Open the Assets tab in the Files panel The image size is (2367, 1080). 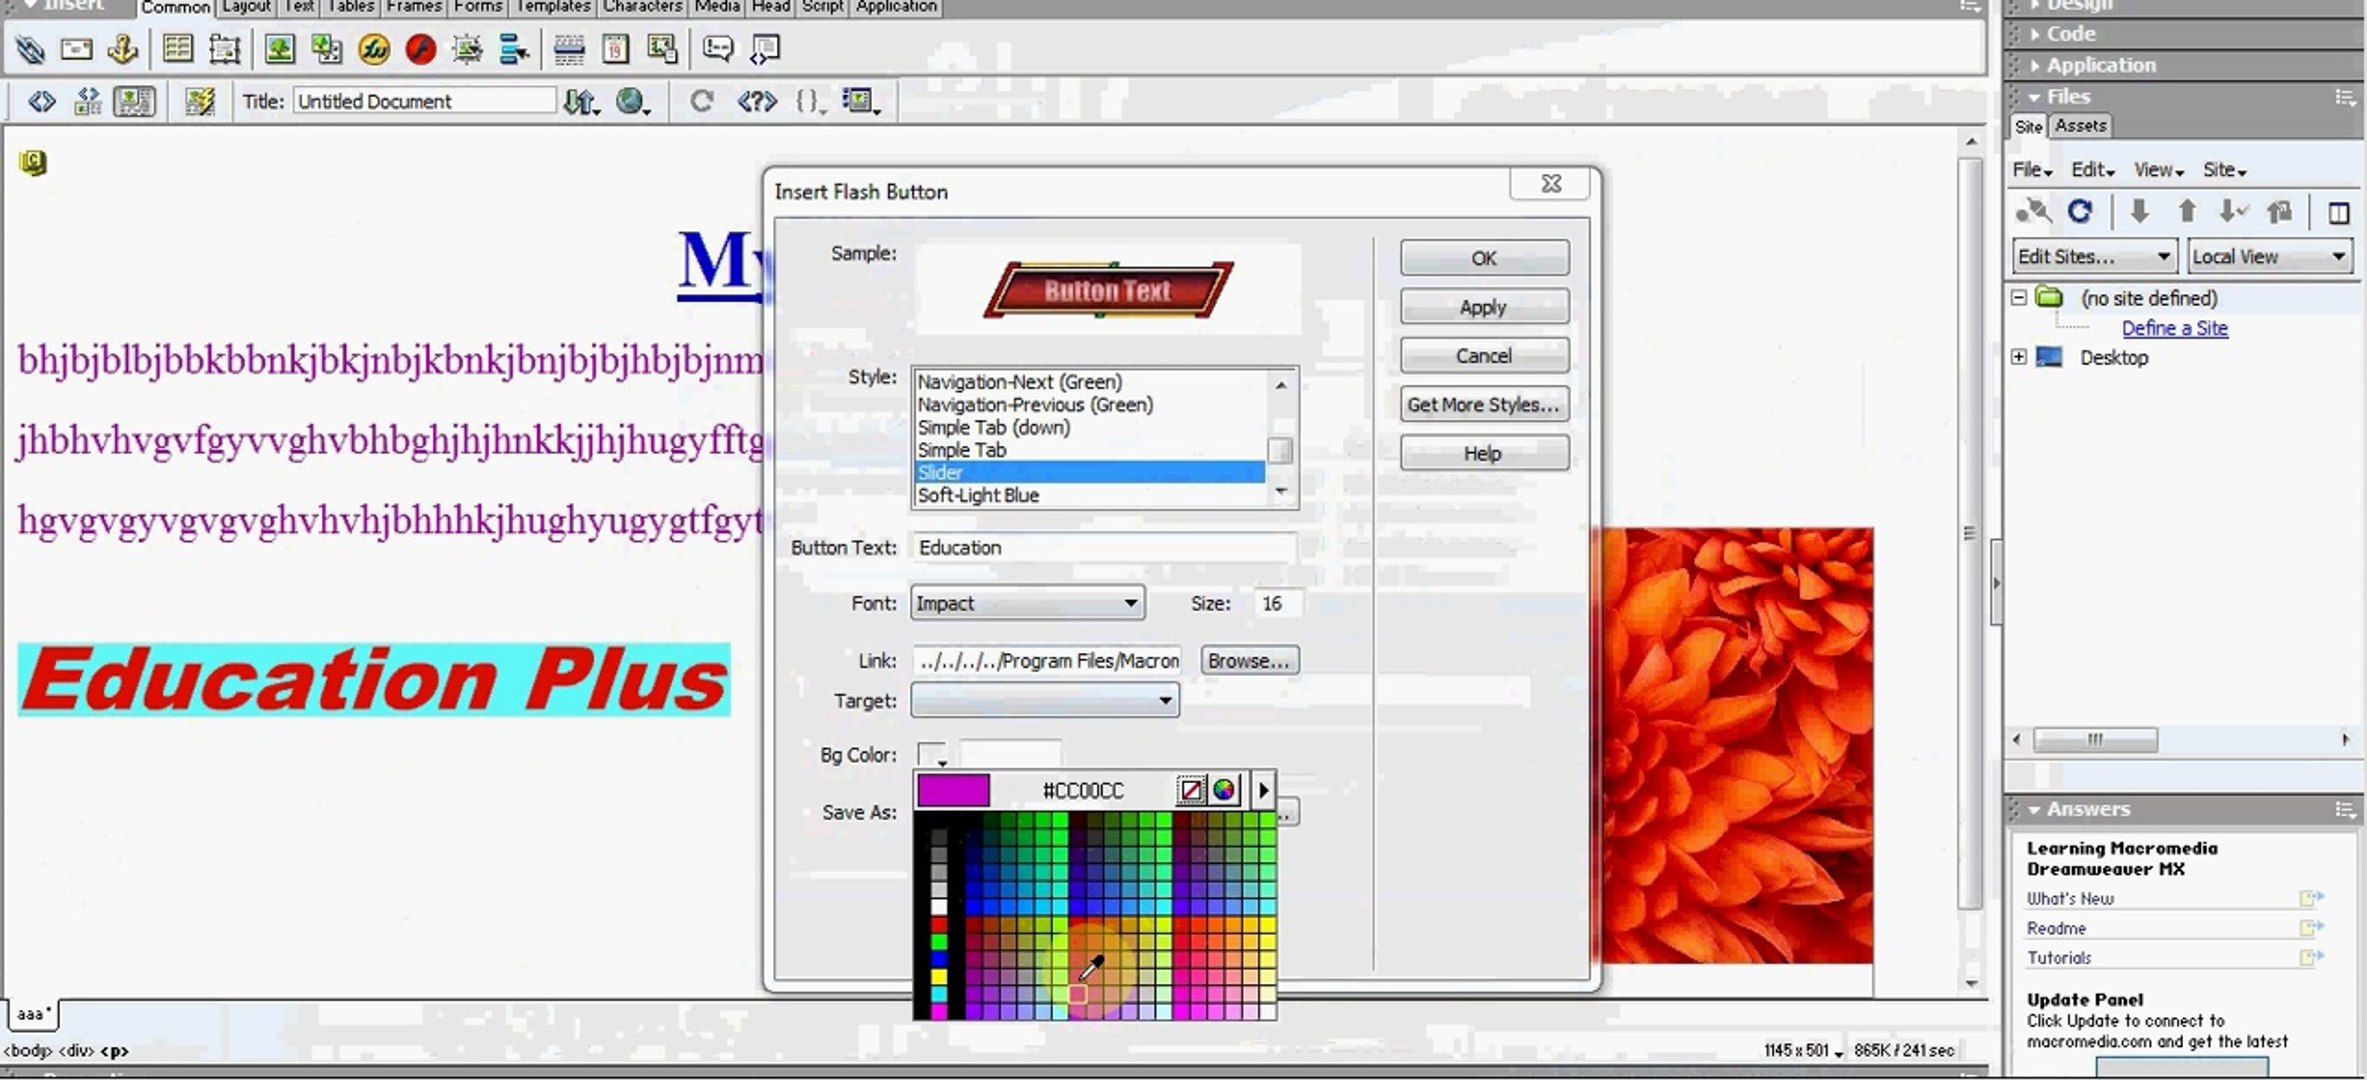coord(2080,126)
